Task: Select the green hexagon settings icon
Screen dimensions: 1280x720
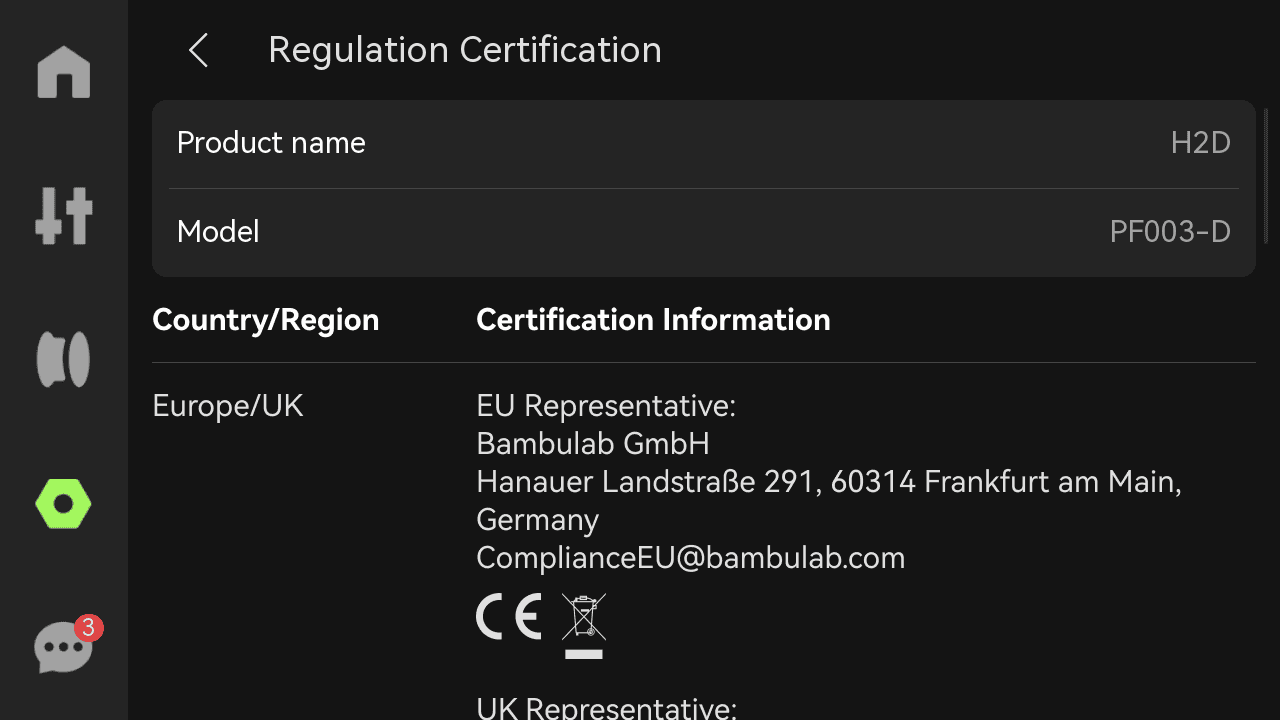Action: coord(64,504)
